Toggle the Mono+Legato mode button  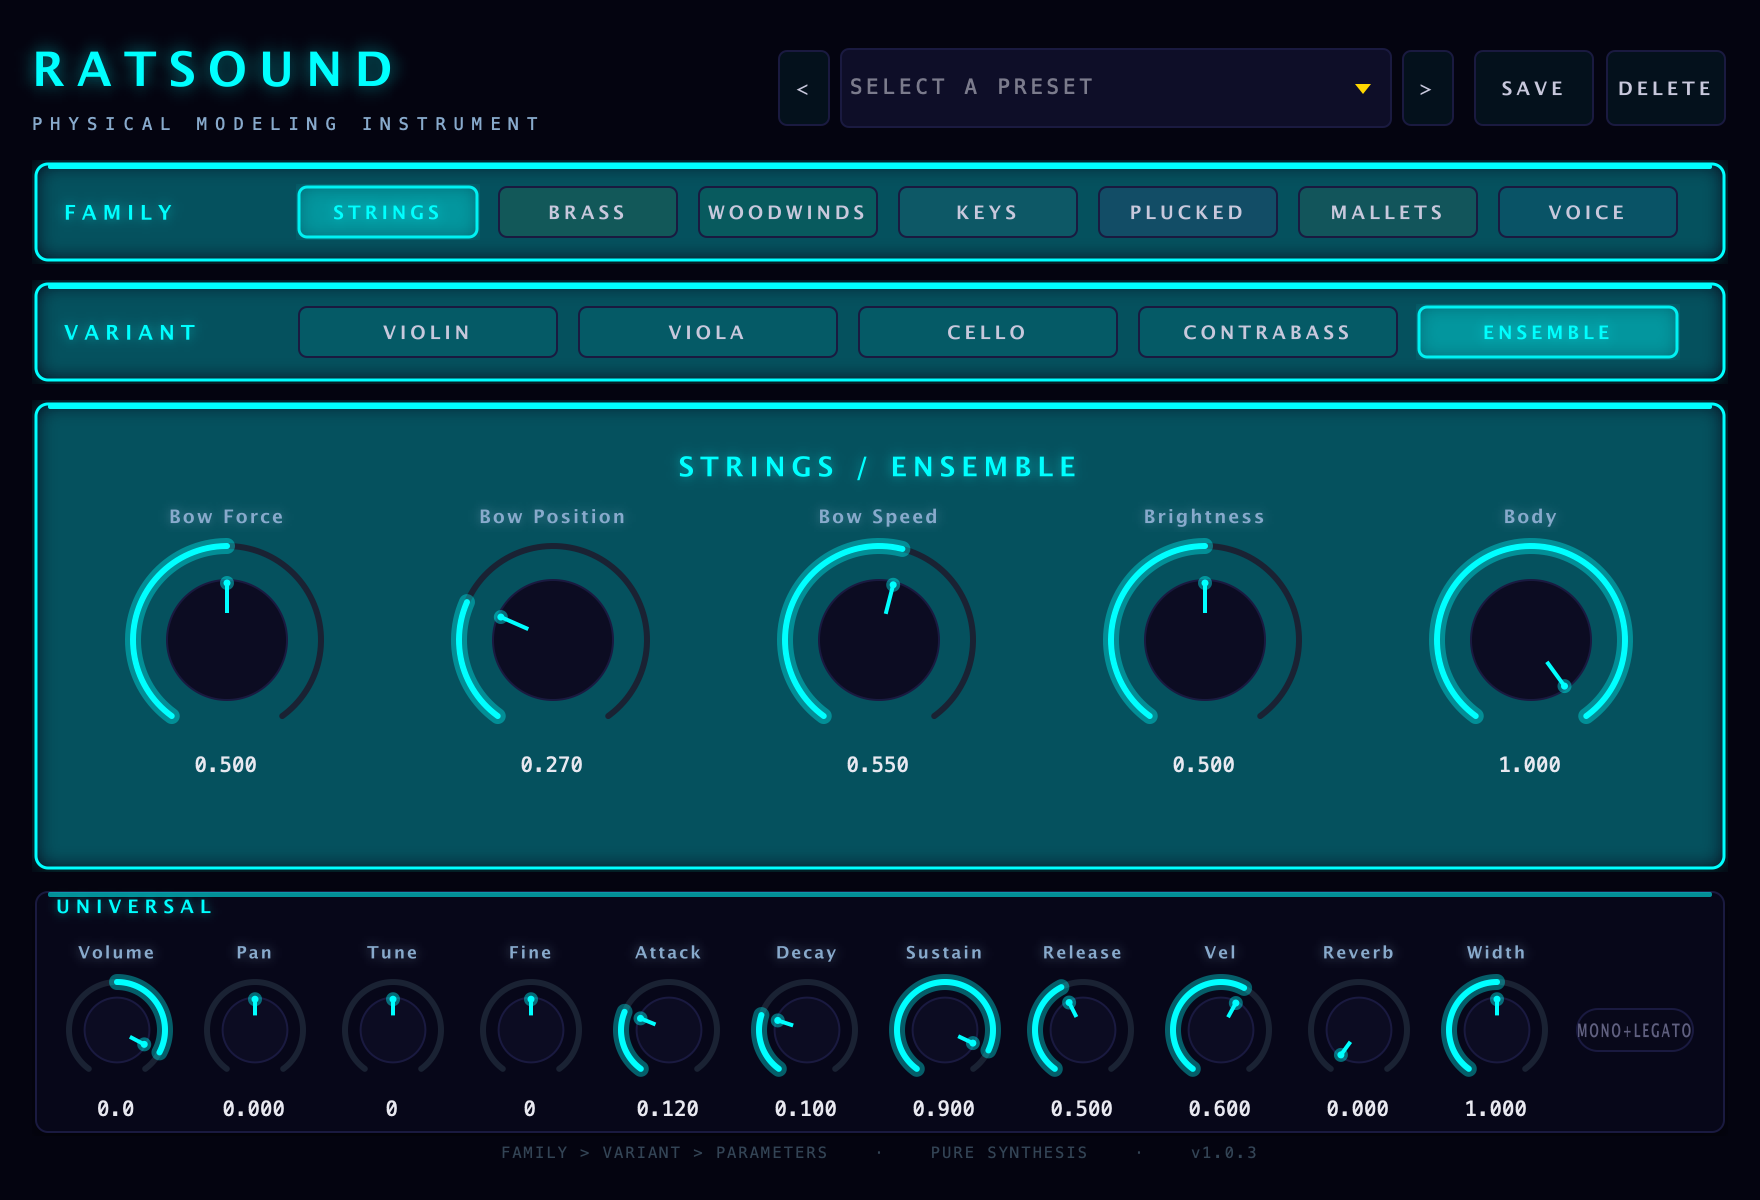point(1635,1030)
